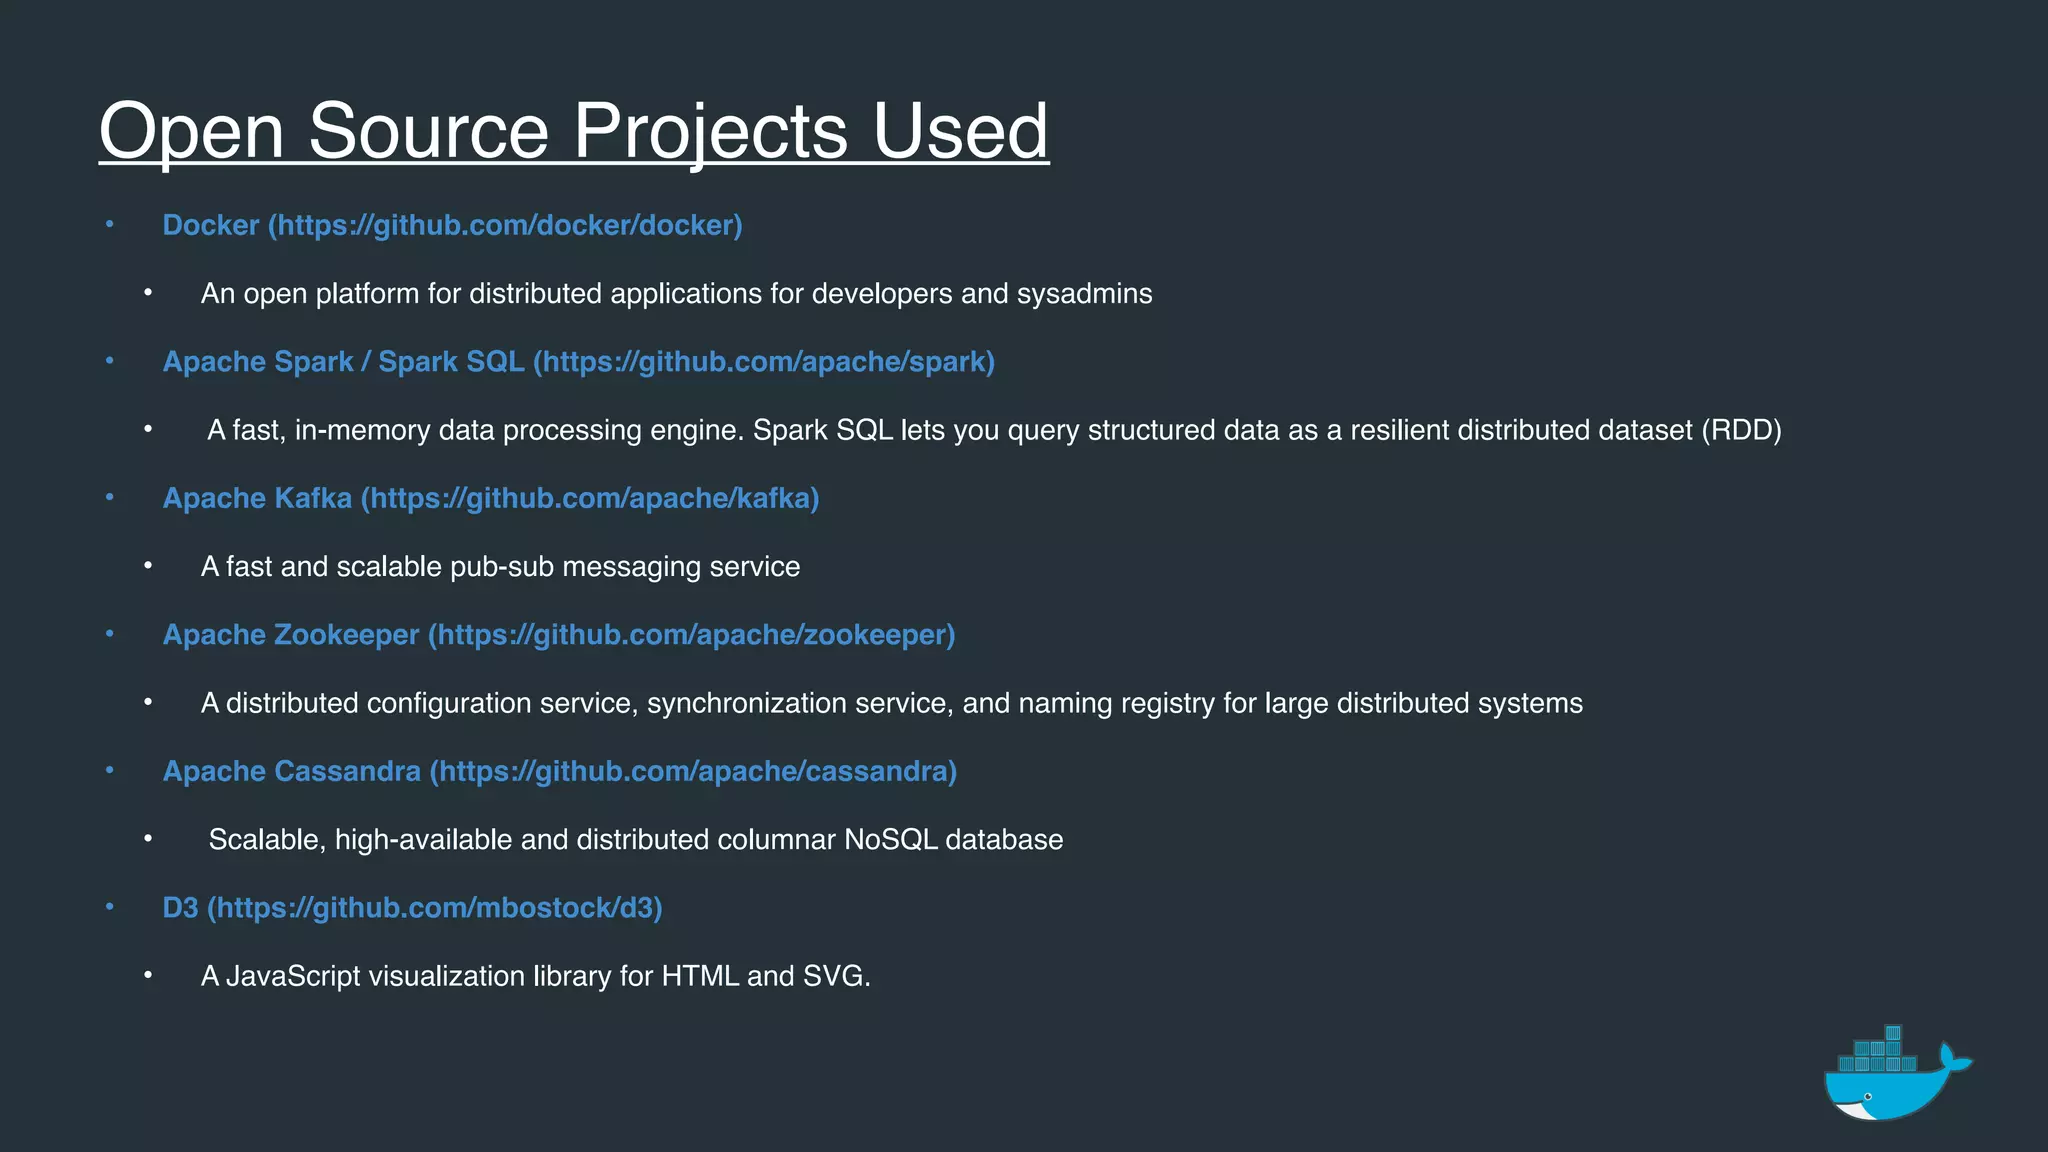Click text 'Scalable, high-available and distributed columnar NoSQL database'
Image resolution: width=2048 pixels, height=1152 pixels.
click(636, 840)
